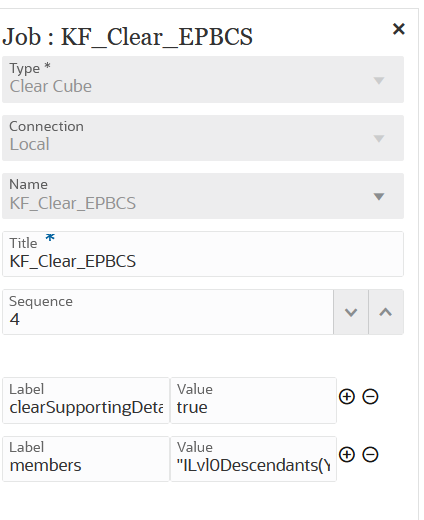424x520 pixels.
Task: Select the clearSupportingDetails label field
Action: [x=86, y=400]
